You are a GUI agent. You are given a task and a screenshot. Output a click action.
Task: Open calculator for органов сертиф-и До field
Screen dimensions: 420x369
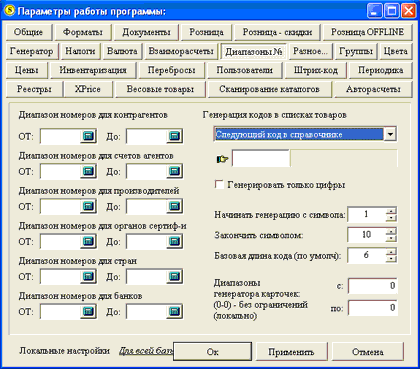click(174, 241)
